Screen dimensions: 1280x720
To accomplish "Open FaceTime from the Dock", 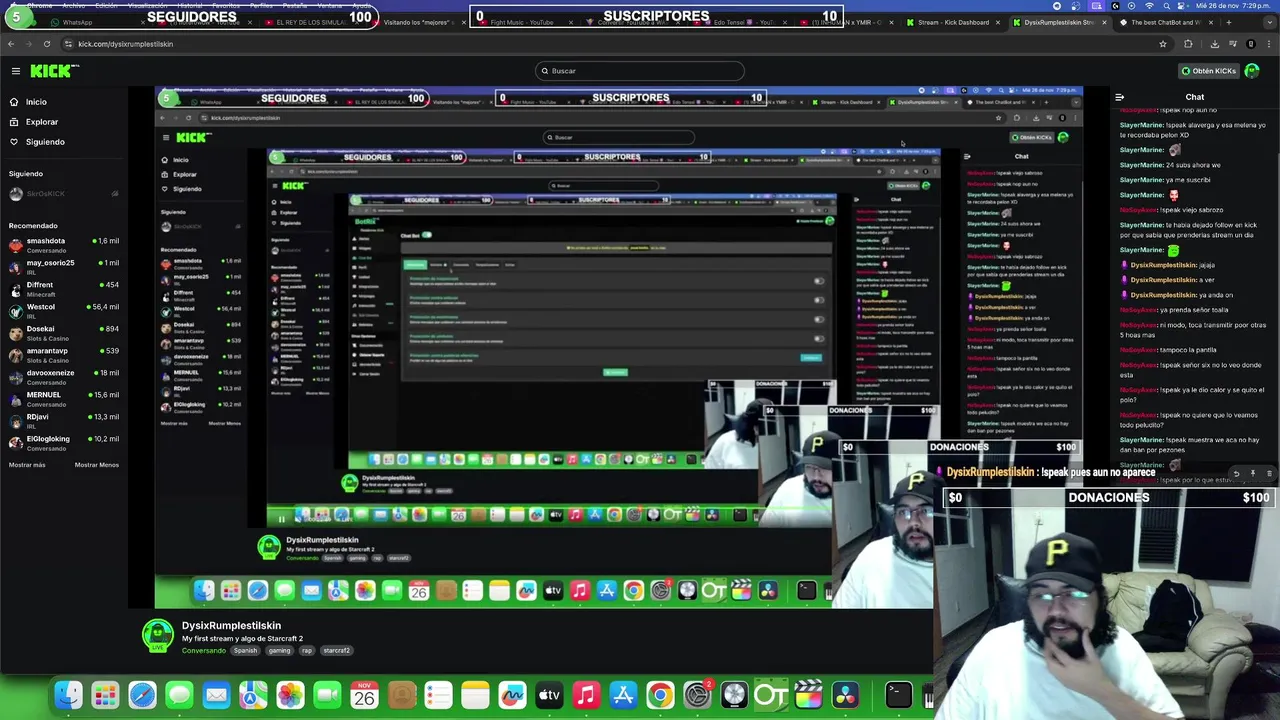I will pos(327,695).
